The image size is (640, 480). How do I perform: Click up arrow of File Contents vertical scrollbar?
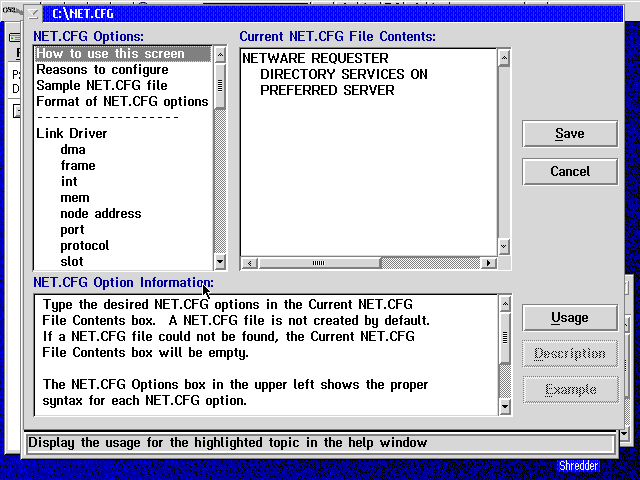click(504, 58)
